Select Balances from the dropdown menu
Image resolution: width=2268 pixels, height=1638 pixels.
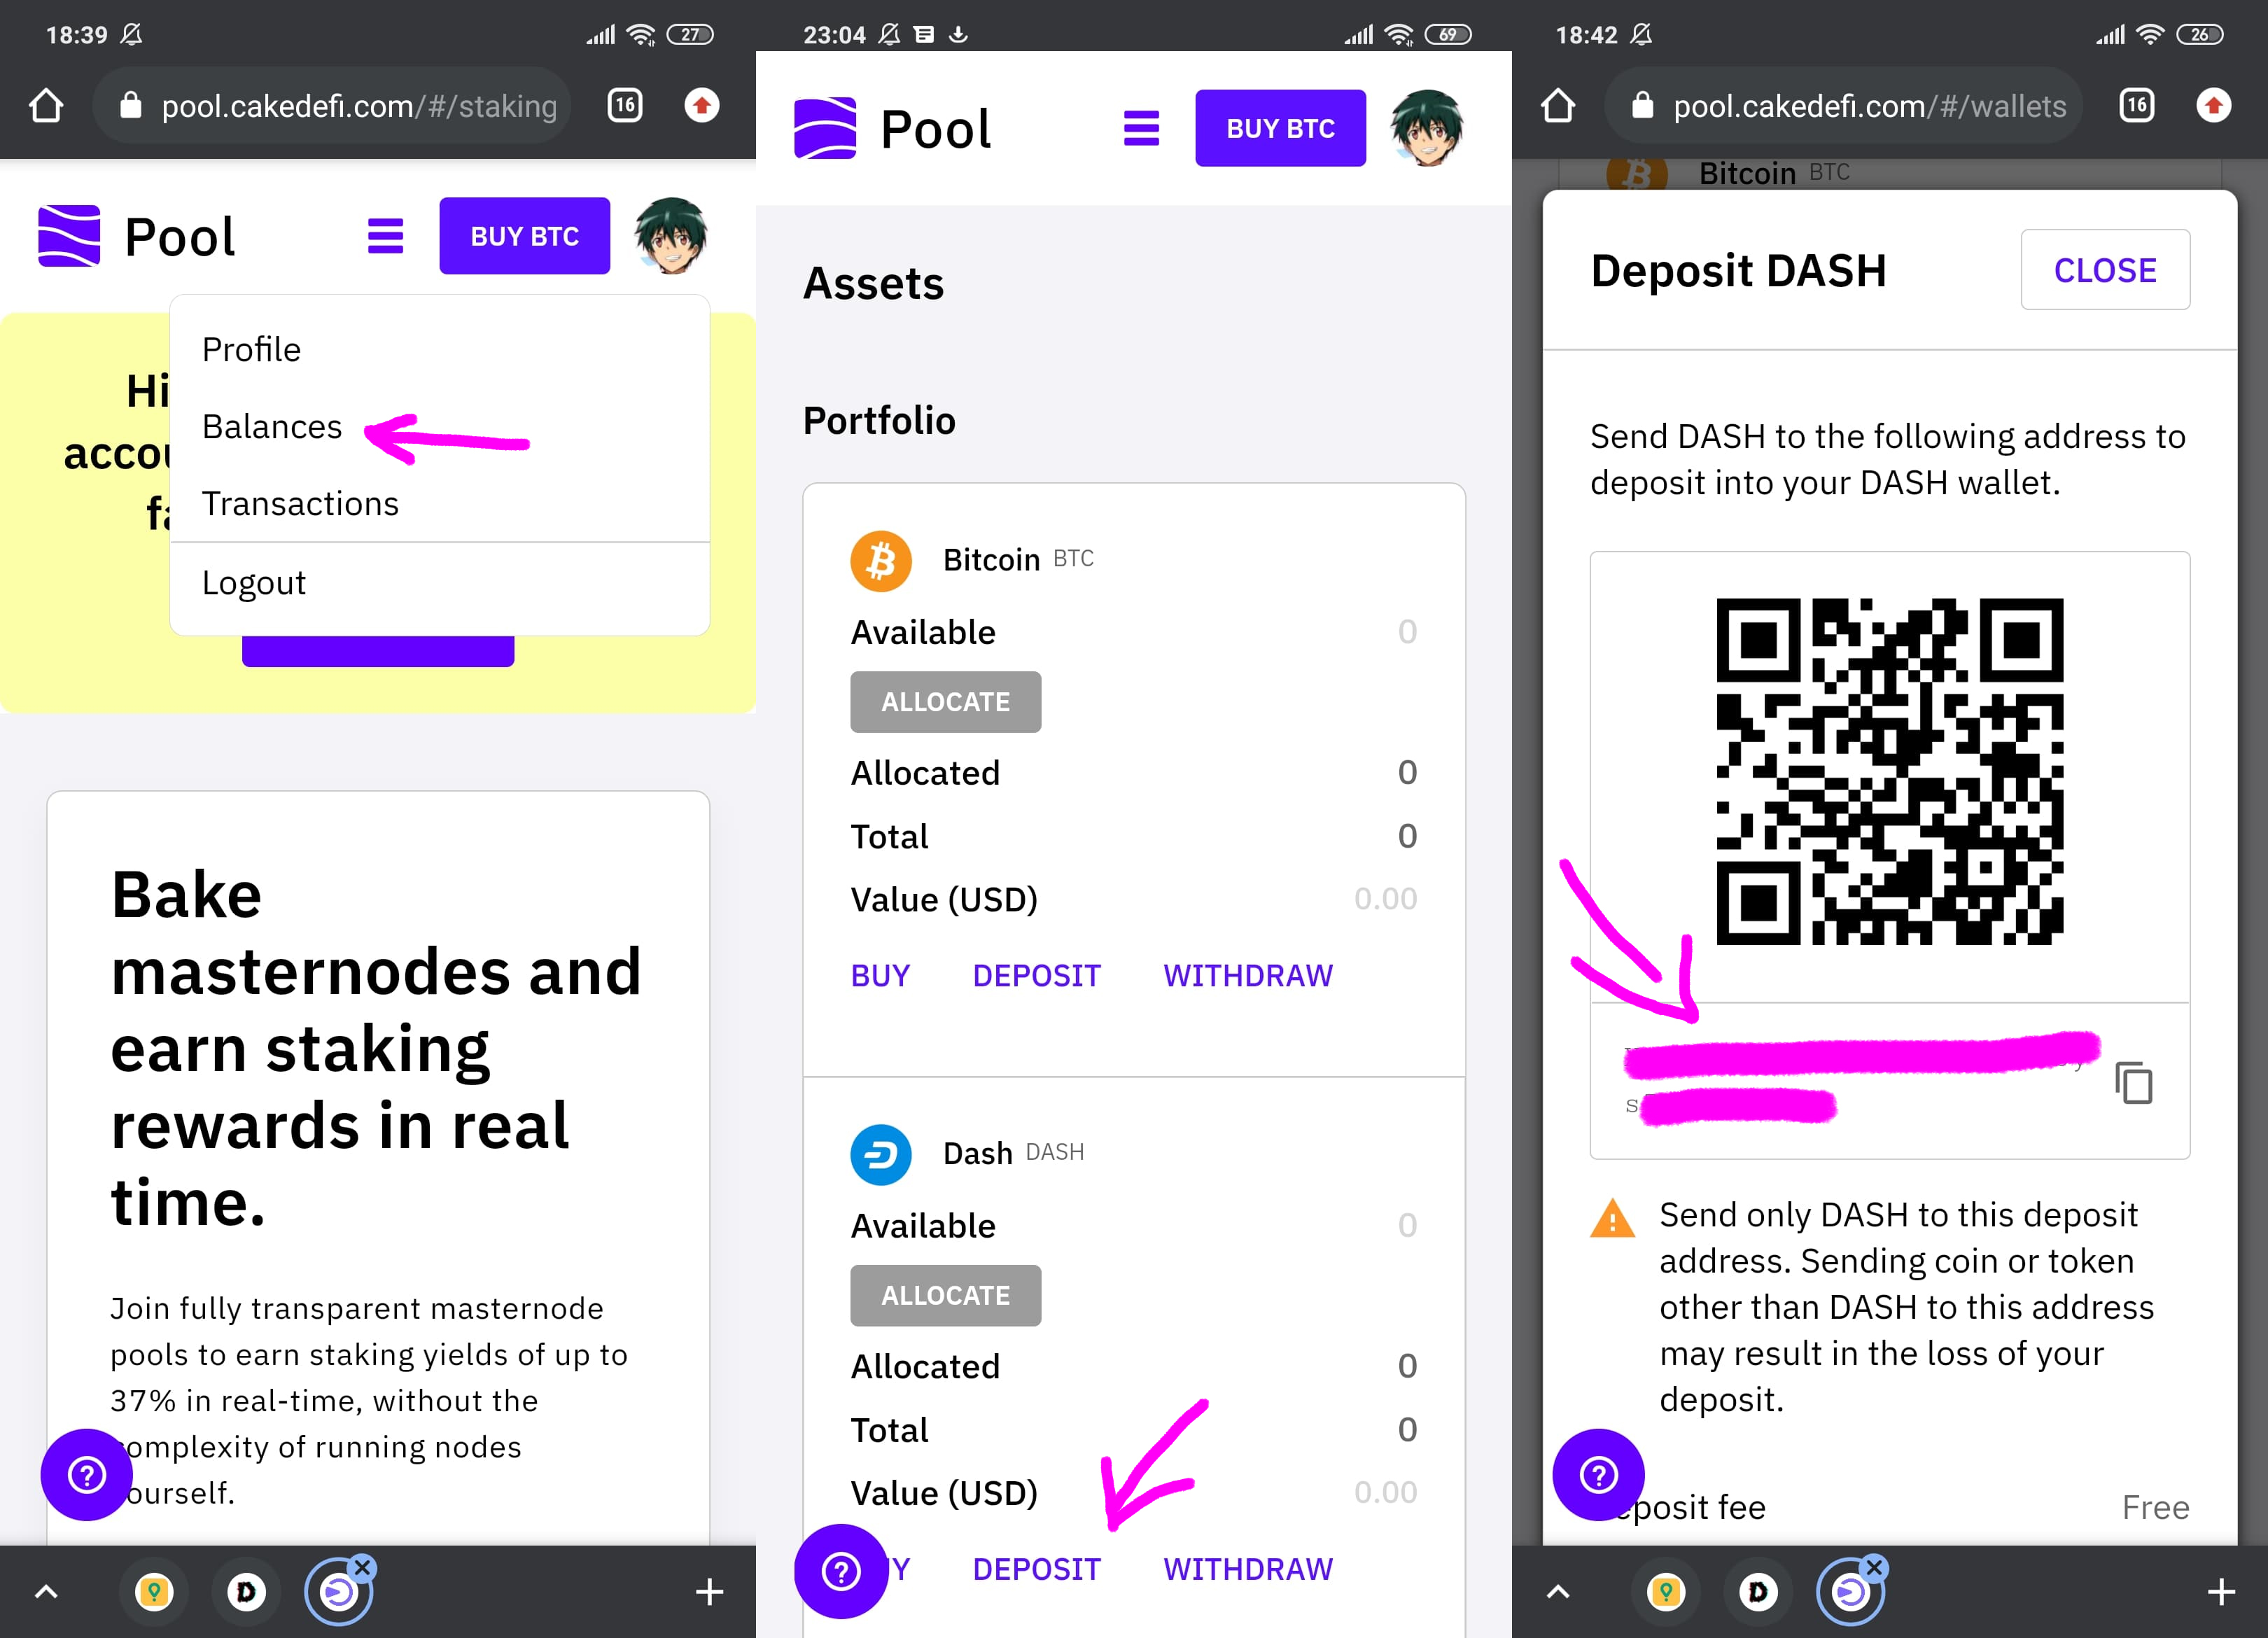click(440, 426)
